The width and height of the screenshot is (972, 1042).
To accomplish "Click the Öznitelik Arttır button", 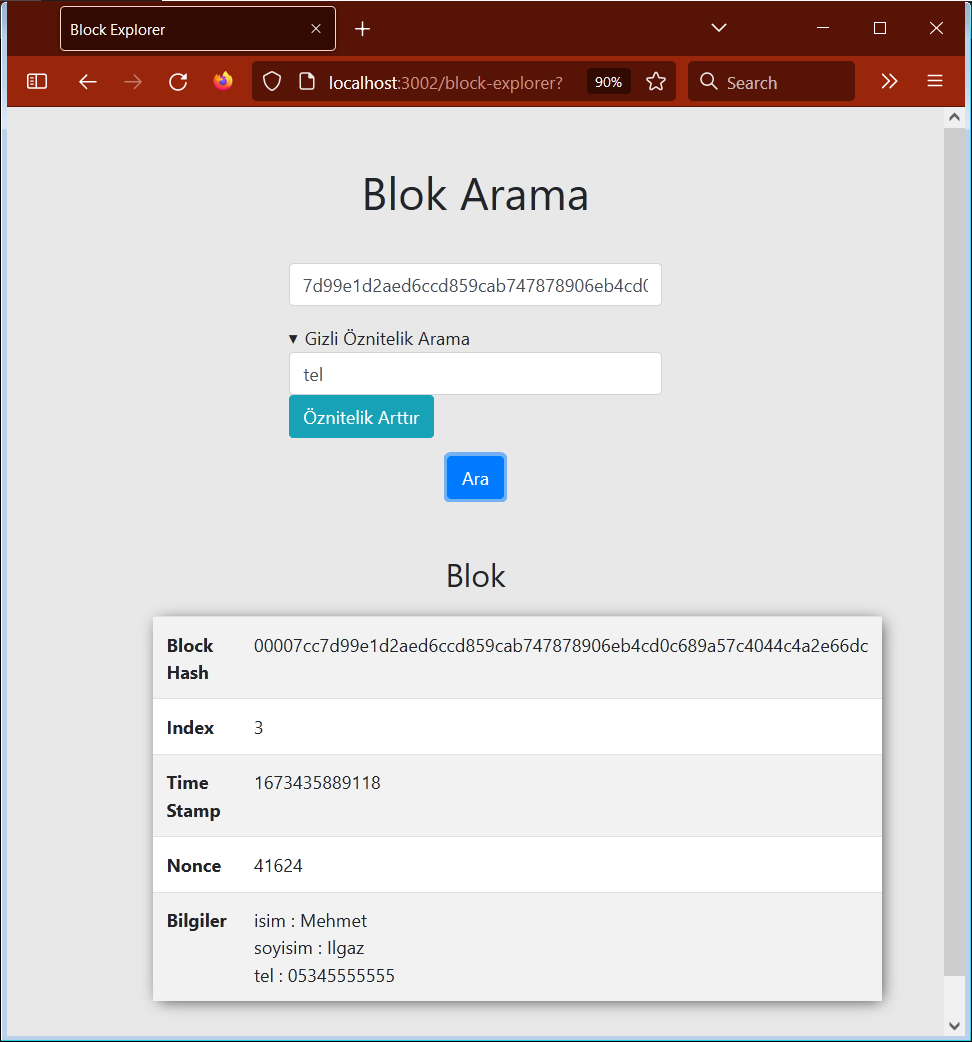I will [361, 416].
